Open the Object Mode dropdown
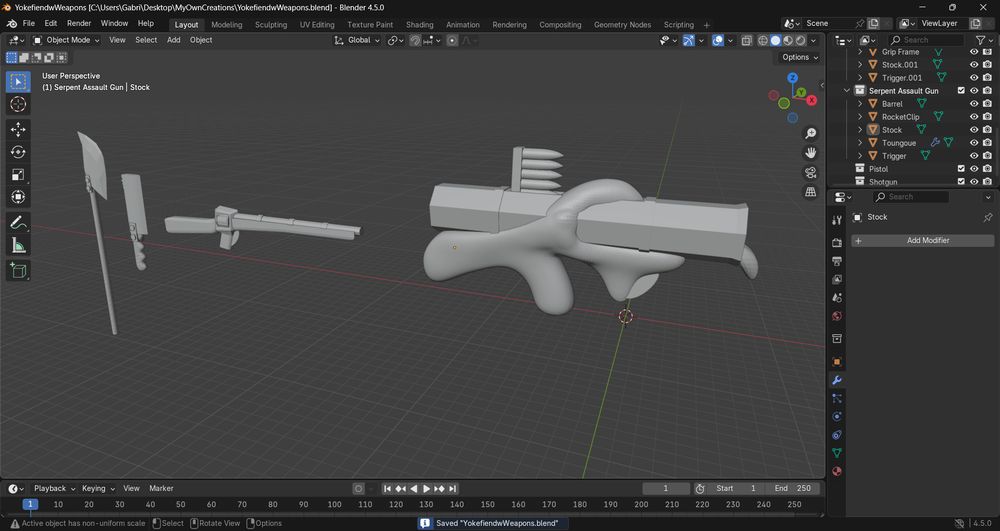 (67, 40)
